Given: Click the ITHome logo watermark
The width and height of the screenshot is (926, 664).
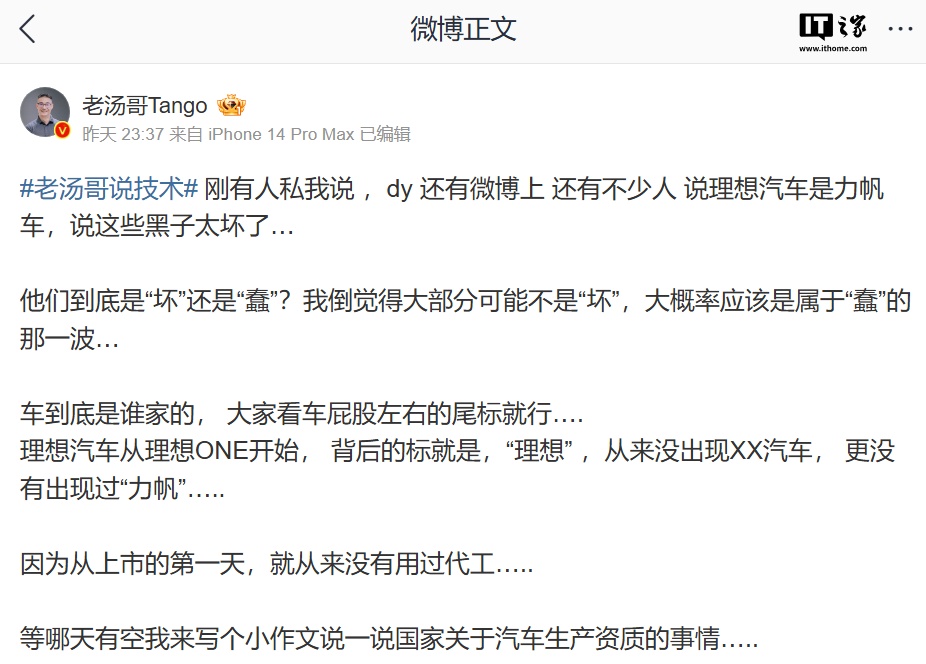Looking at the screenshot, I should [x=833, y=33].
